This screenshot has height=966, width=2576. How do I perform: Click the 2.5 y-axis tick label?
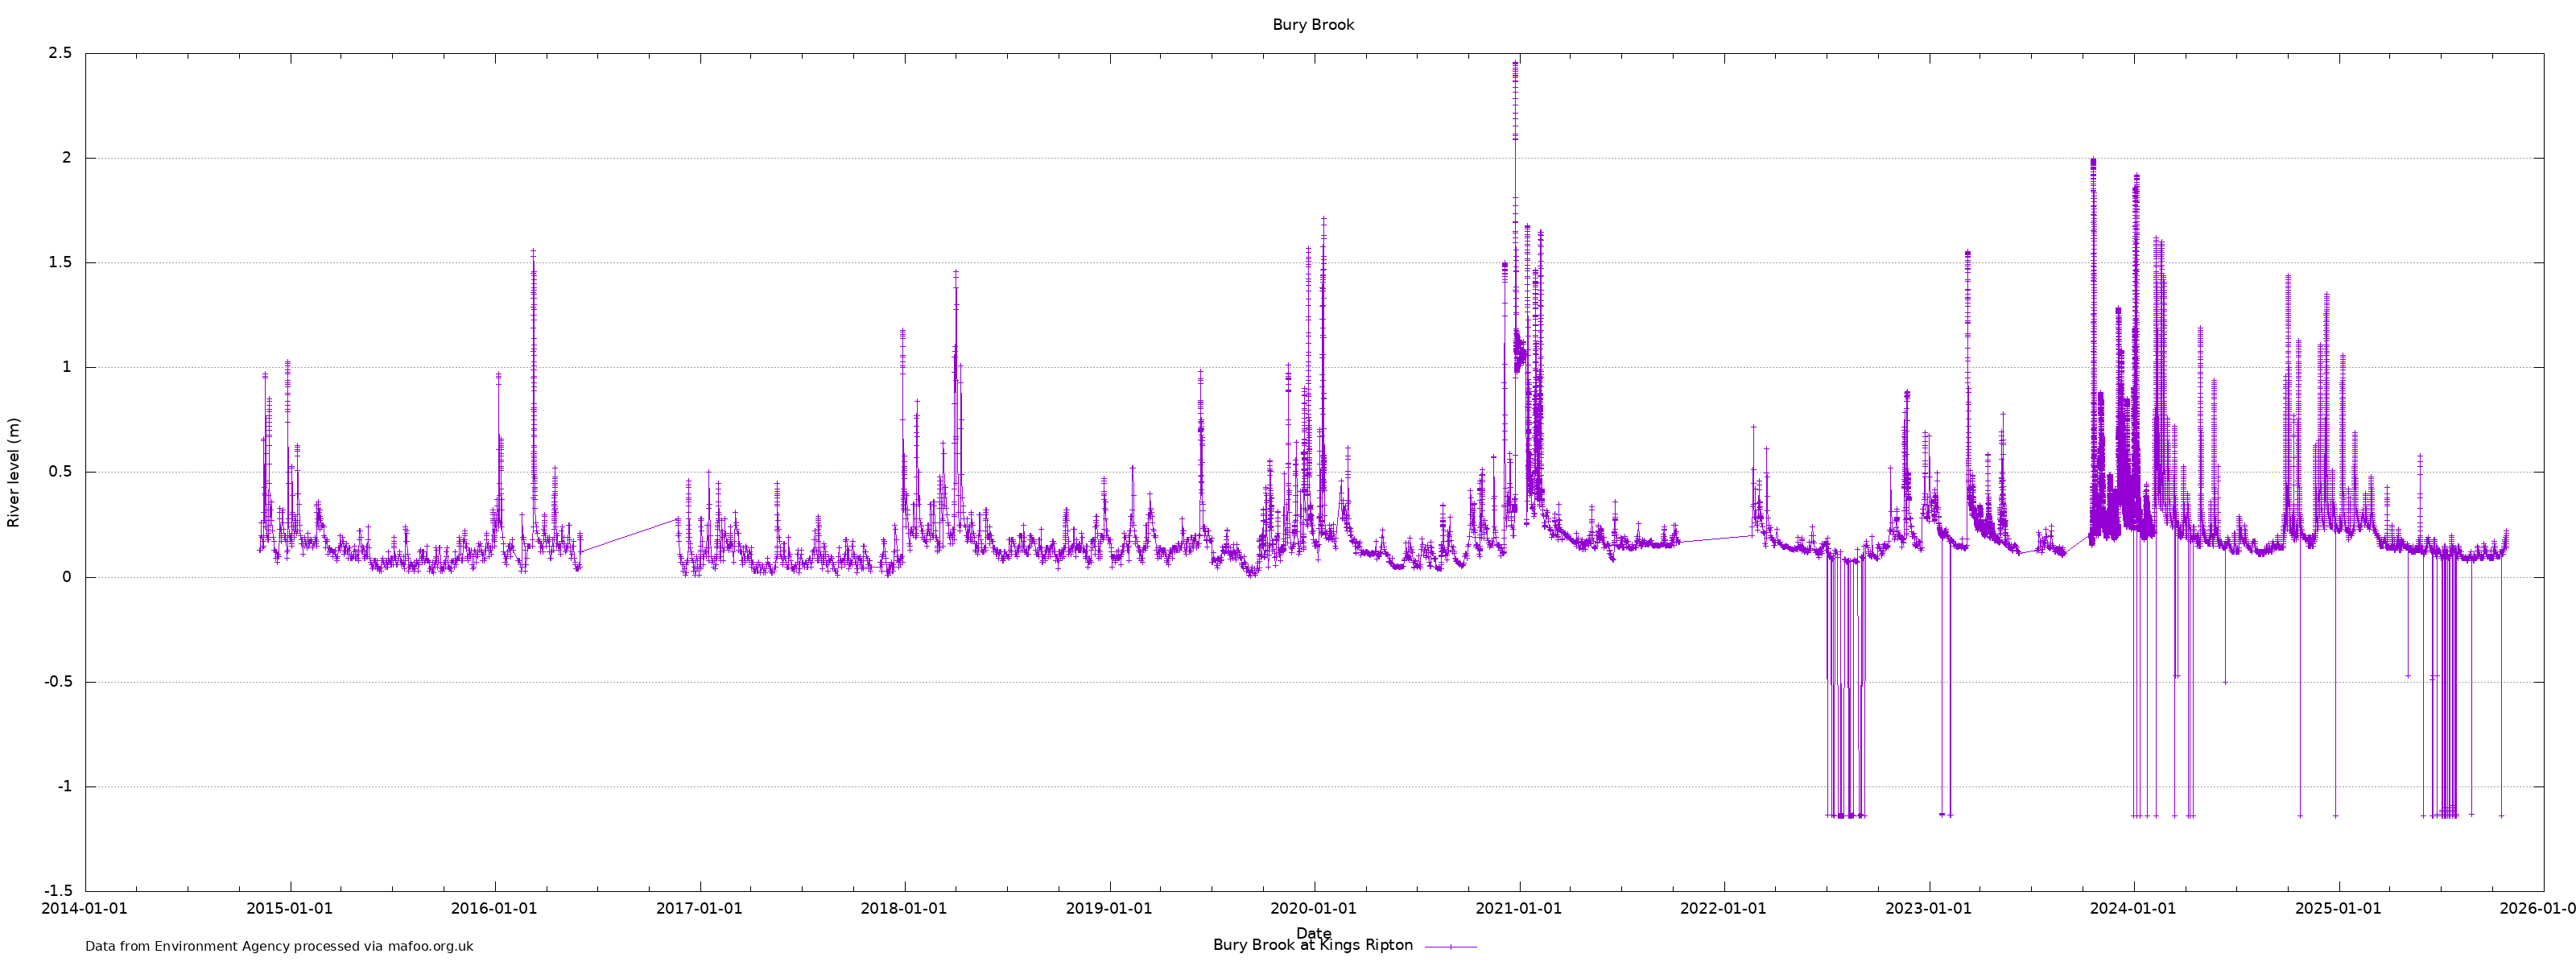coord(60,53)
